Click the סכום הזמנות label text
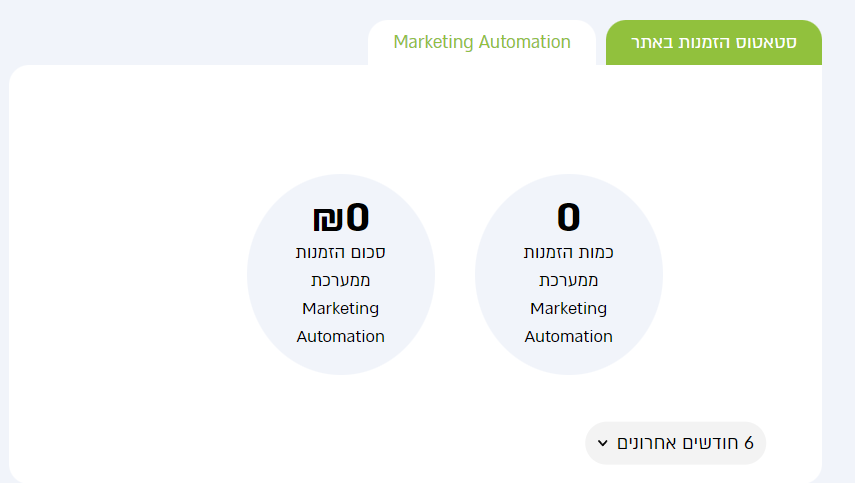The width and height of the screenshot is (855, 483). click(341, 253)
